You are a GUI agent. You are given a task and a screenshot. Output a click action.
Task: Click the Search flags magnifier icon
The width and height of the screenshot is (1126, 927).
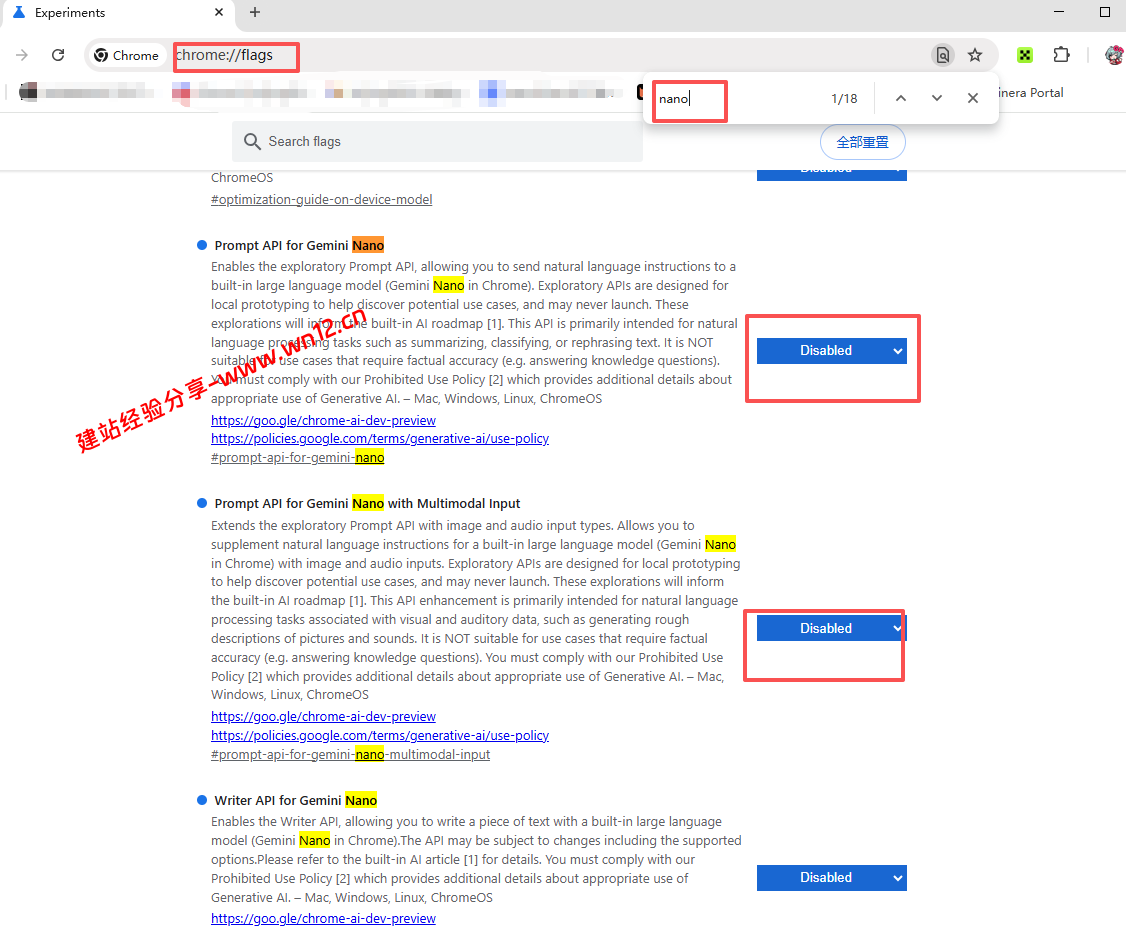(252, 141)
